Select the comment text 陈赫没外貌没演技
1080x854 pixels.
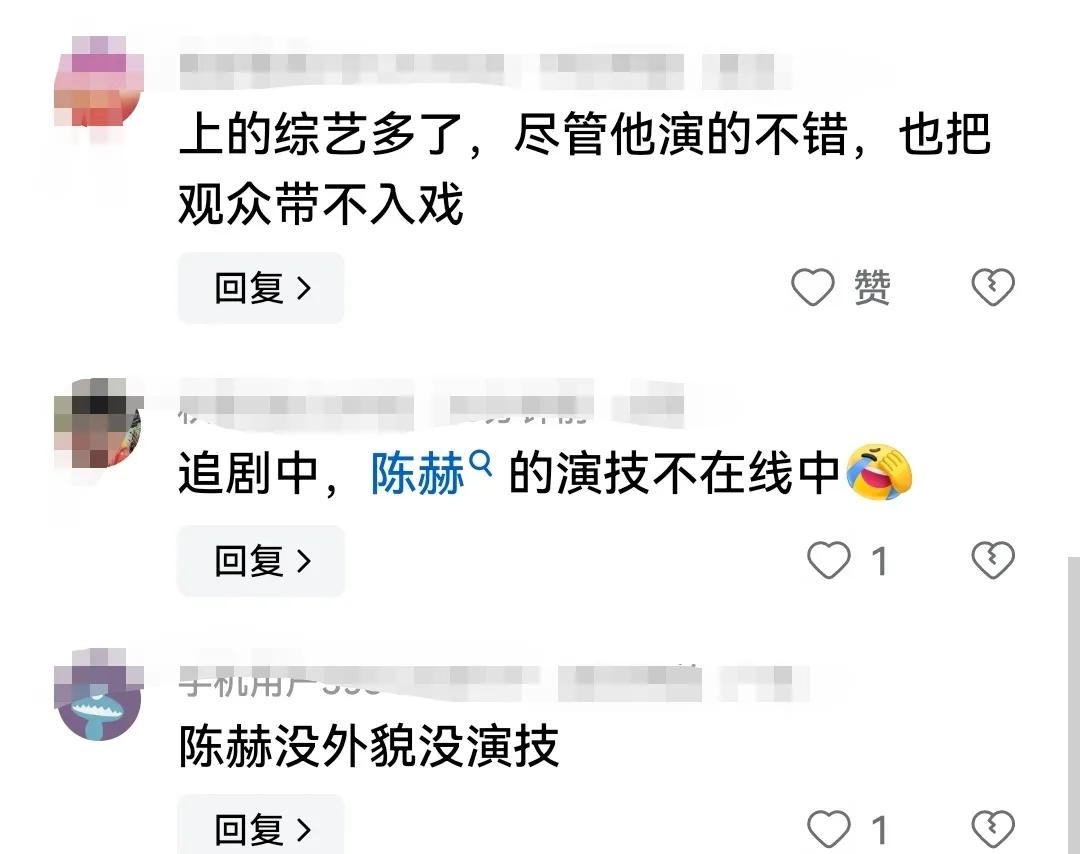368,746
